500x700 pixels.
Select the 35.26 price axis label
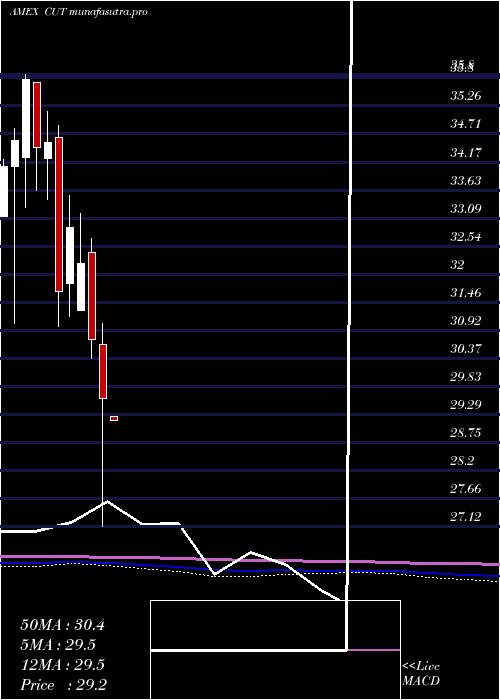click(466, 96)
